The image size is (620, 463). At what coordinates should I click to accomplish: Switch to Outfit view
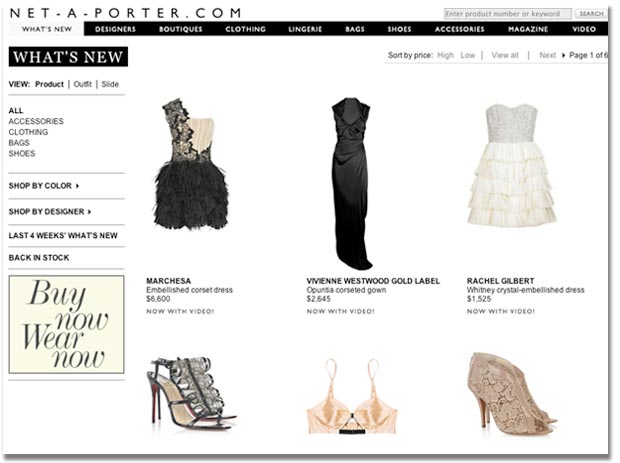82,84
